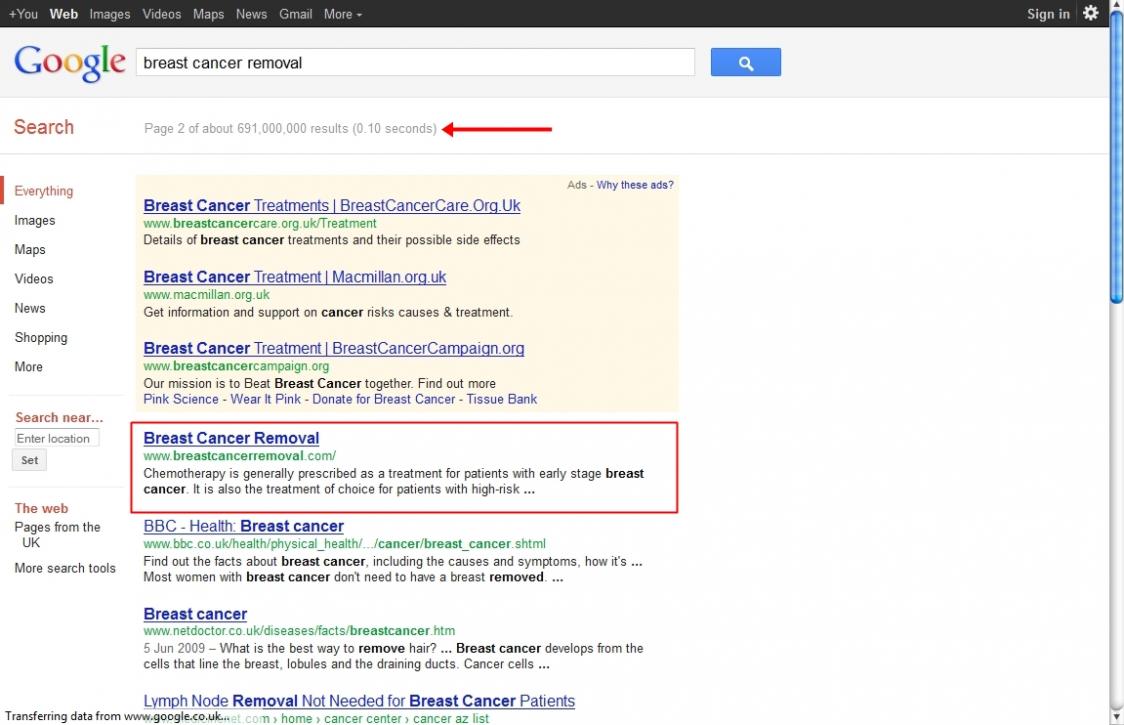Filter results by Videos in sidebar

pos(34,279)
